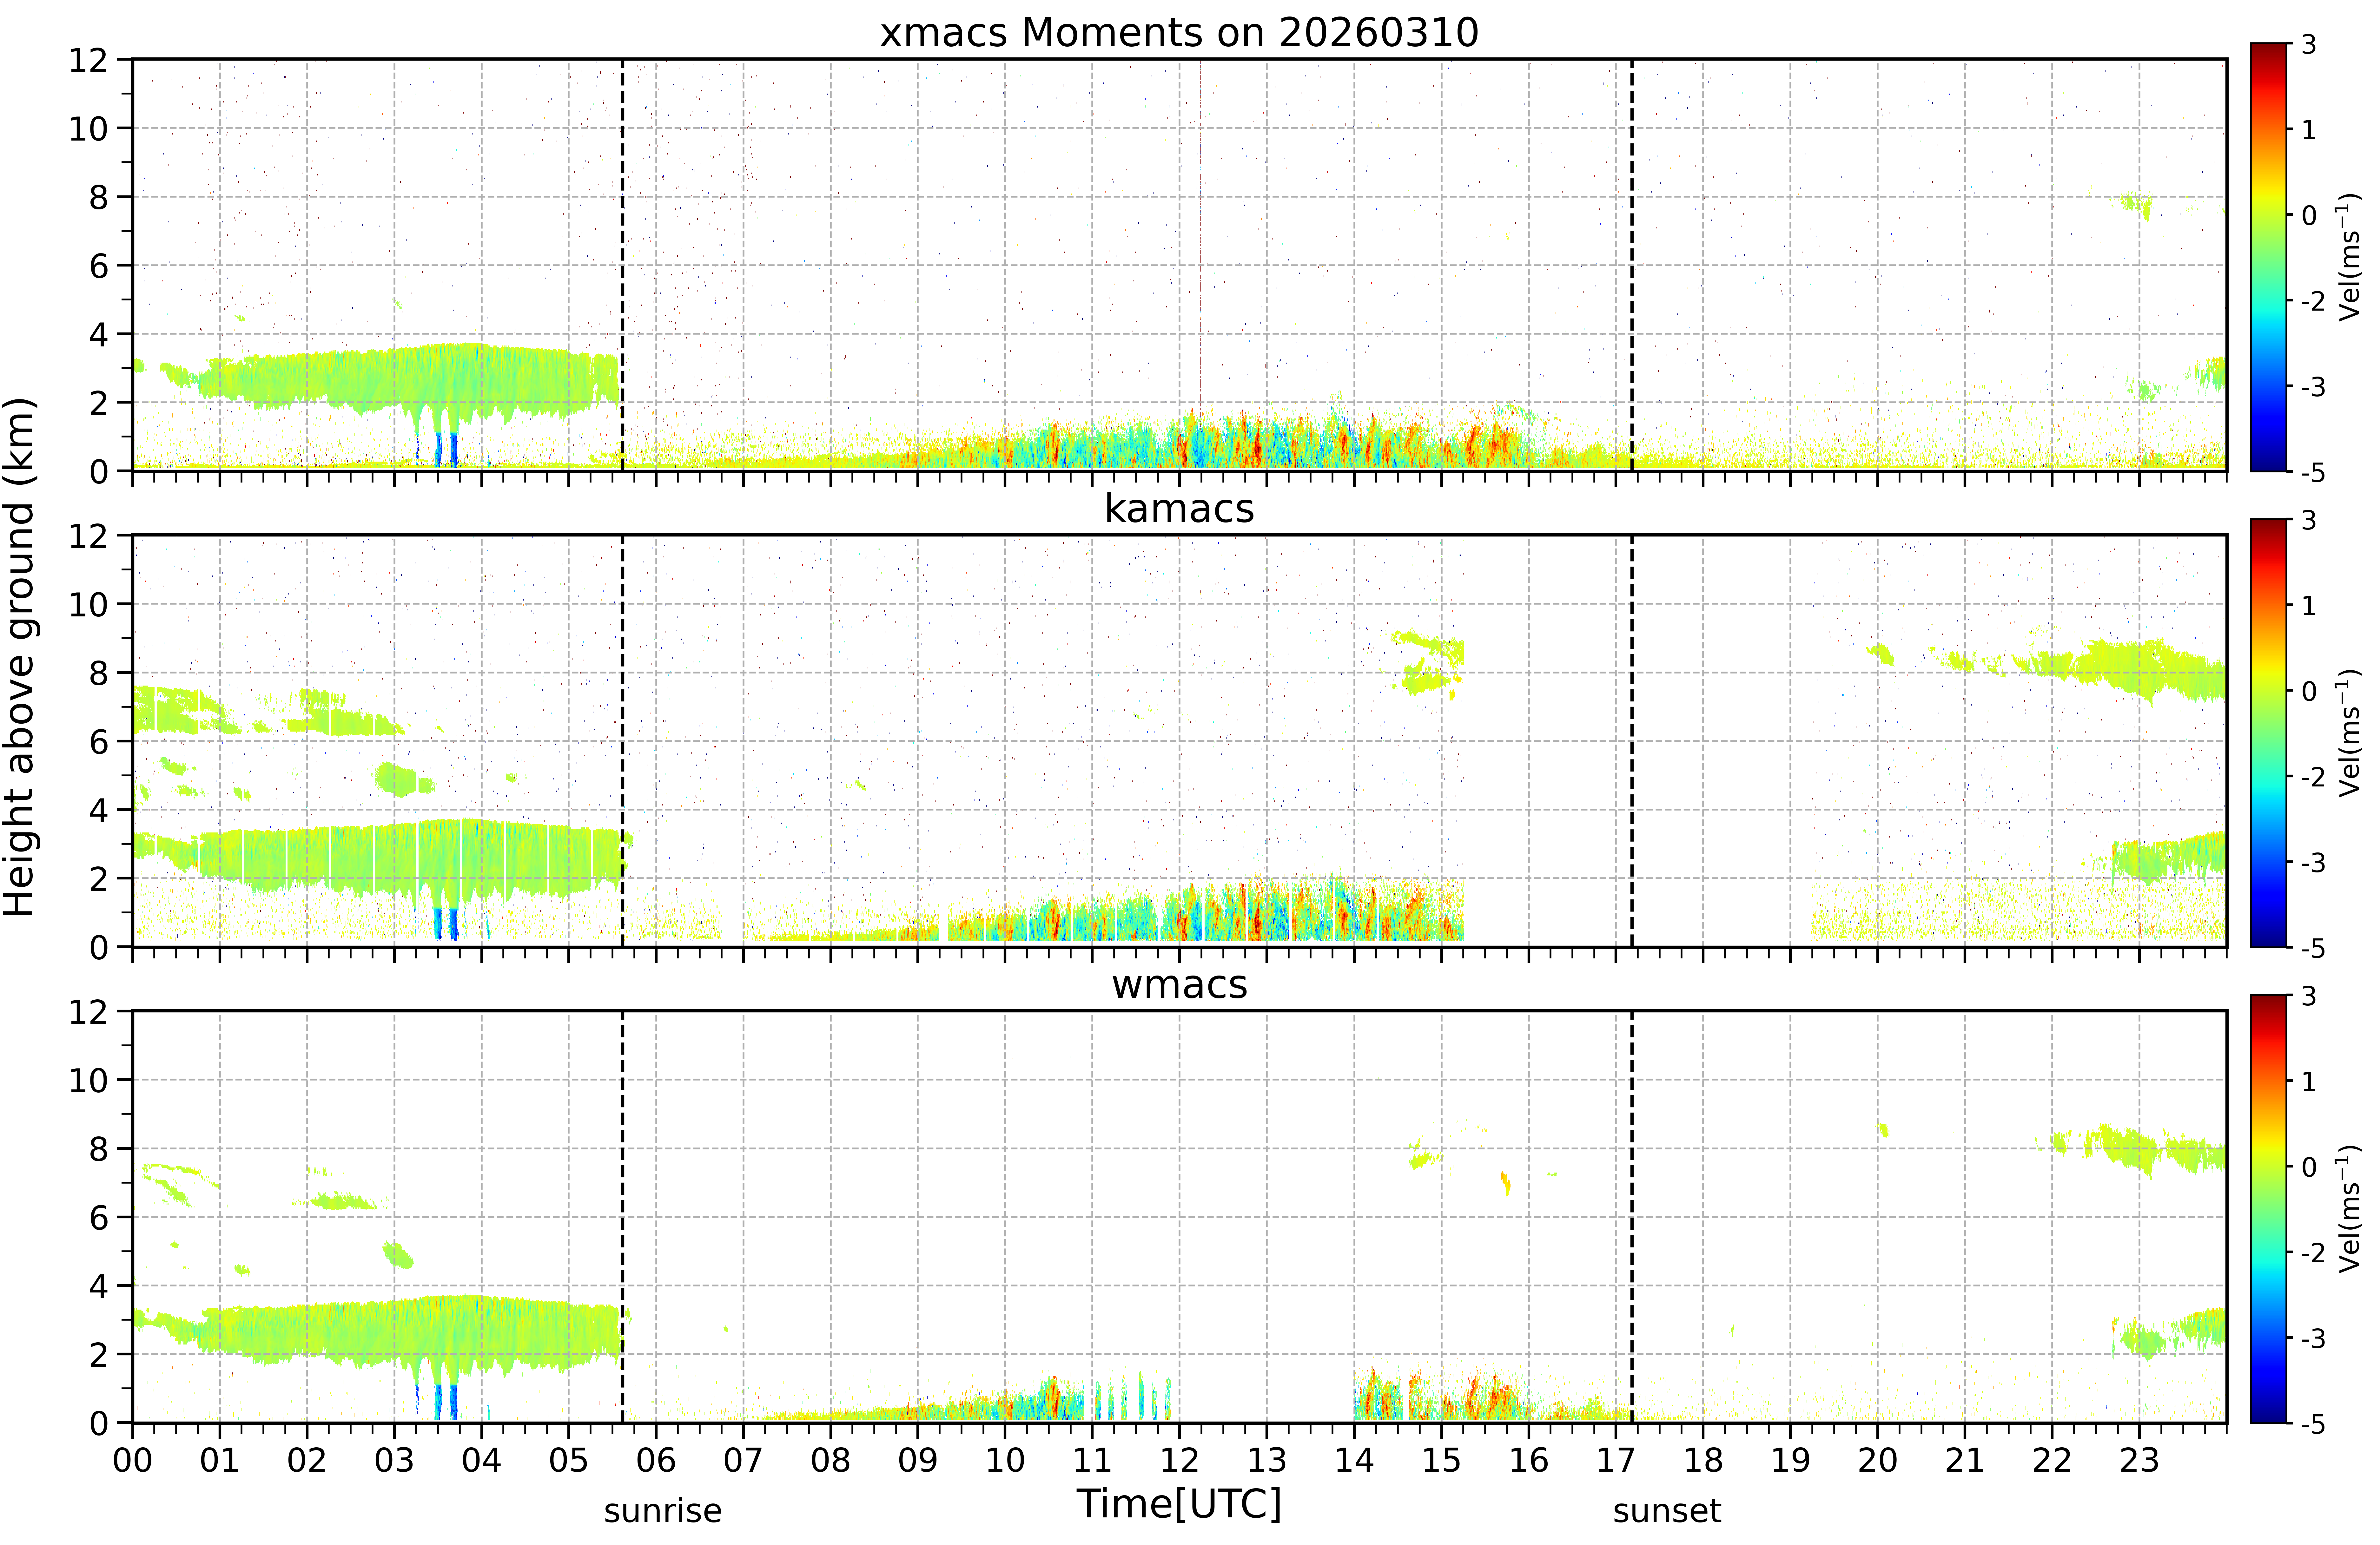Viewport: 2380px width, 1545px height.
Task: Click the "09" time tick label
Action: pyautogui.click(x=918, y=1460)
